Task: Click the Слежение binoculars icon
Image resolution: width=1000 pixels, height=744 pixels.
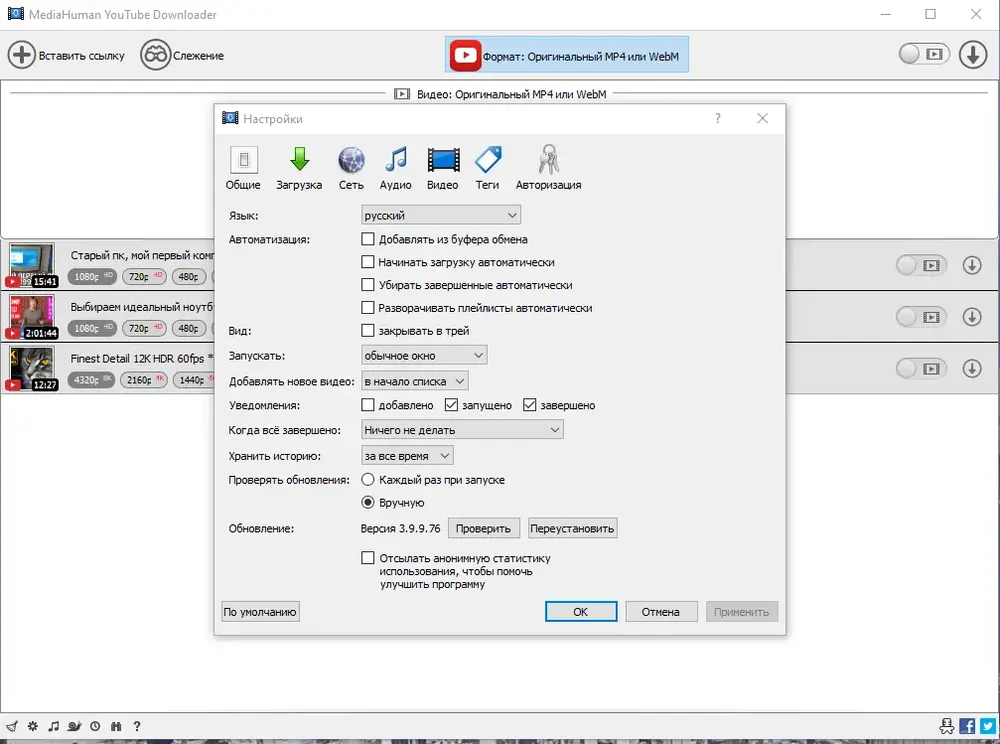Action: click(x=156, y=55)
